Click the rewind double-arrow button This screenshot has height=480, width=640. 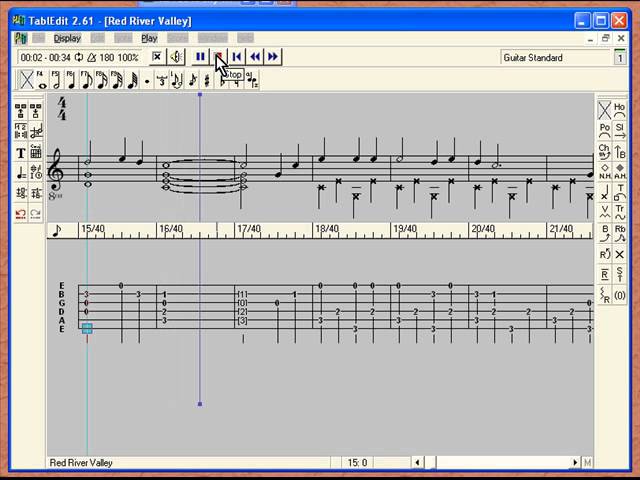coord(255,57)
